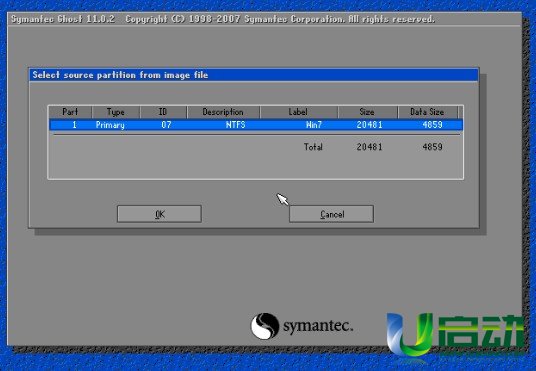Click the Description column header

223,112
